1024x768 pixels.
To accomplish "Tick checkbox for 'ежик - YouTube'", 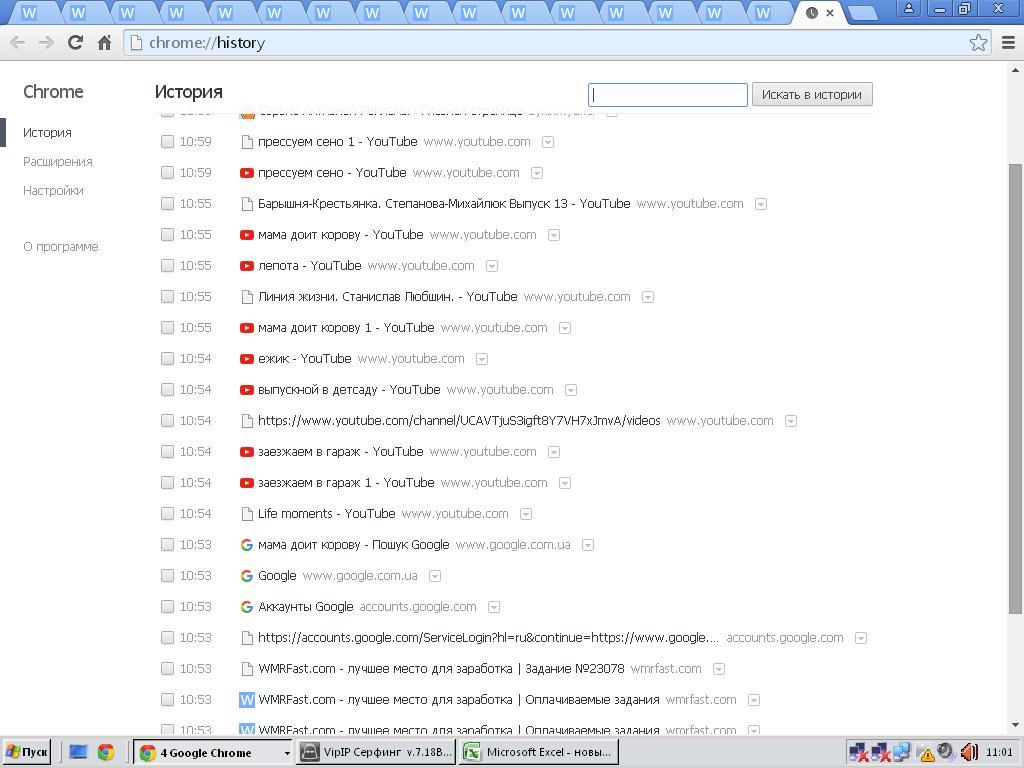I will 167,359.
